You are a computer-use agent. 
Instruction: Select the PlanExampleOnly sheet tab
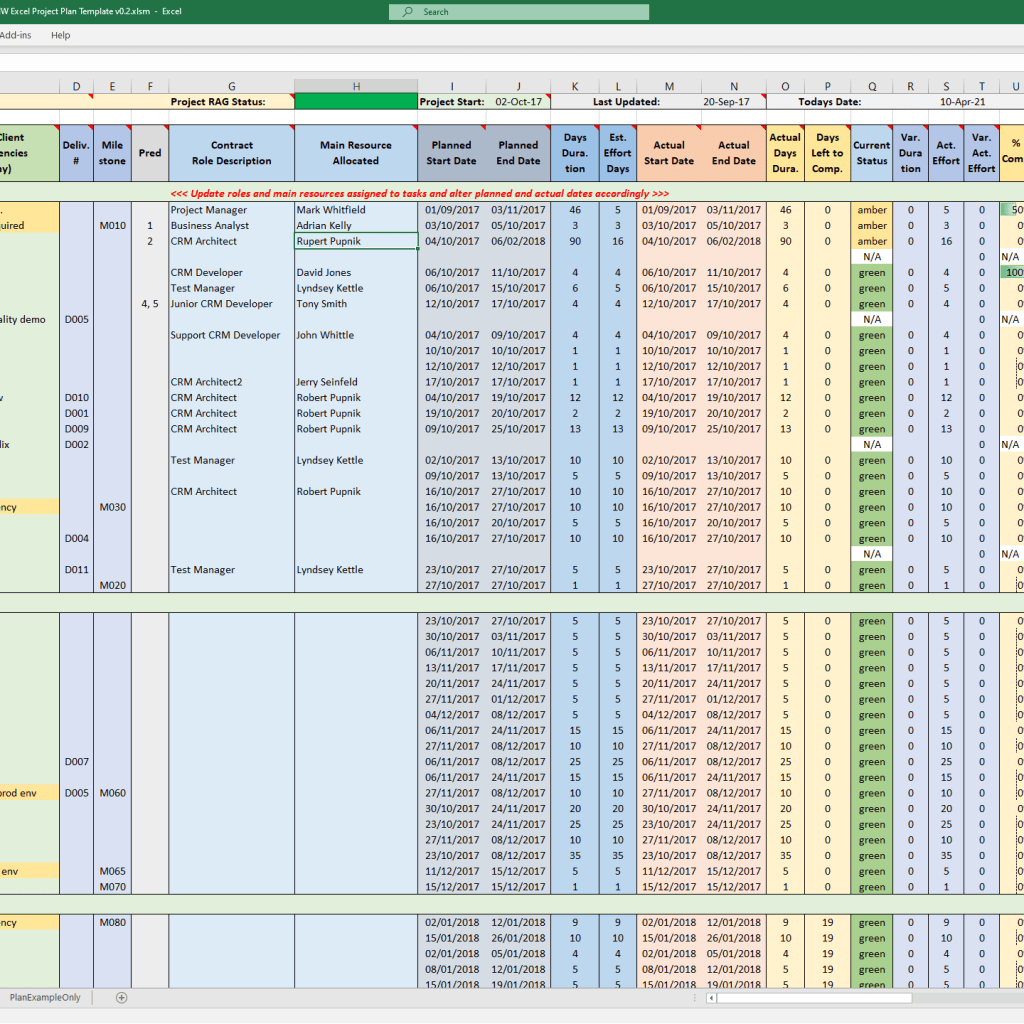pos(45,997)
